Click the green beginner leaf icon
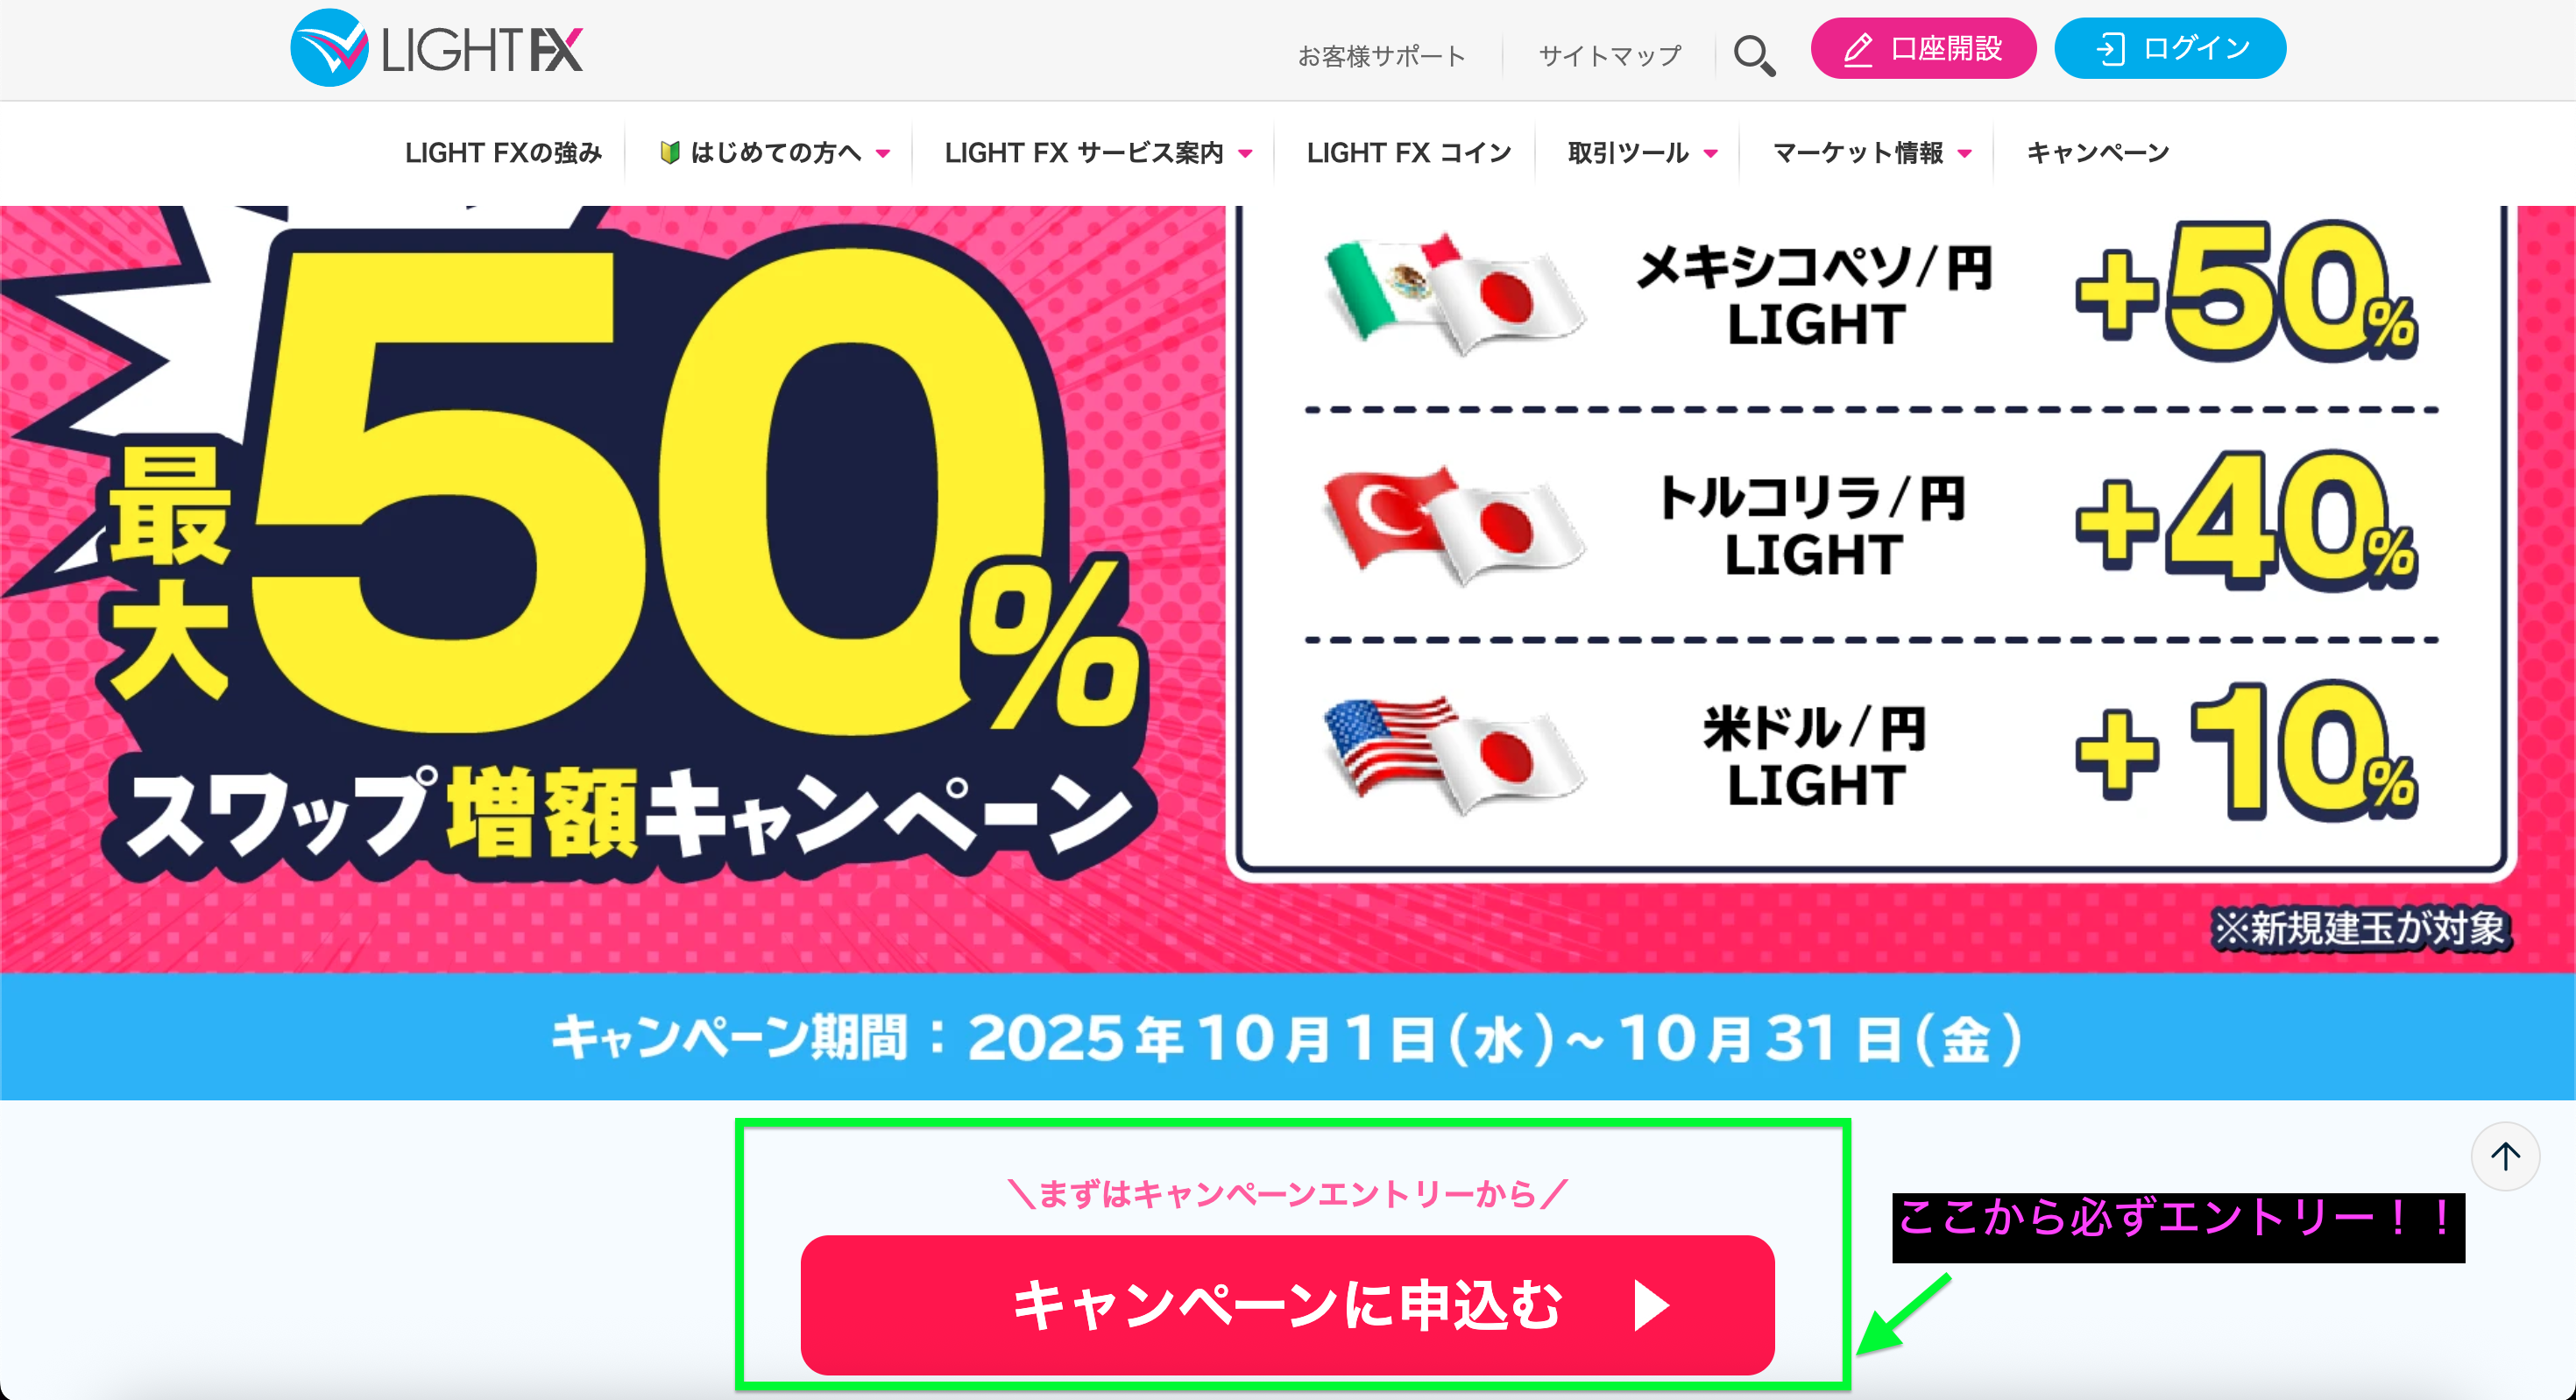The width and height of the screenshot is (2576, 1400). click(x=670, y=153)
